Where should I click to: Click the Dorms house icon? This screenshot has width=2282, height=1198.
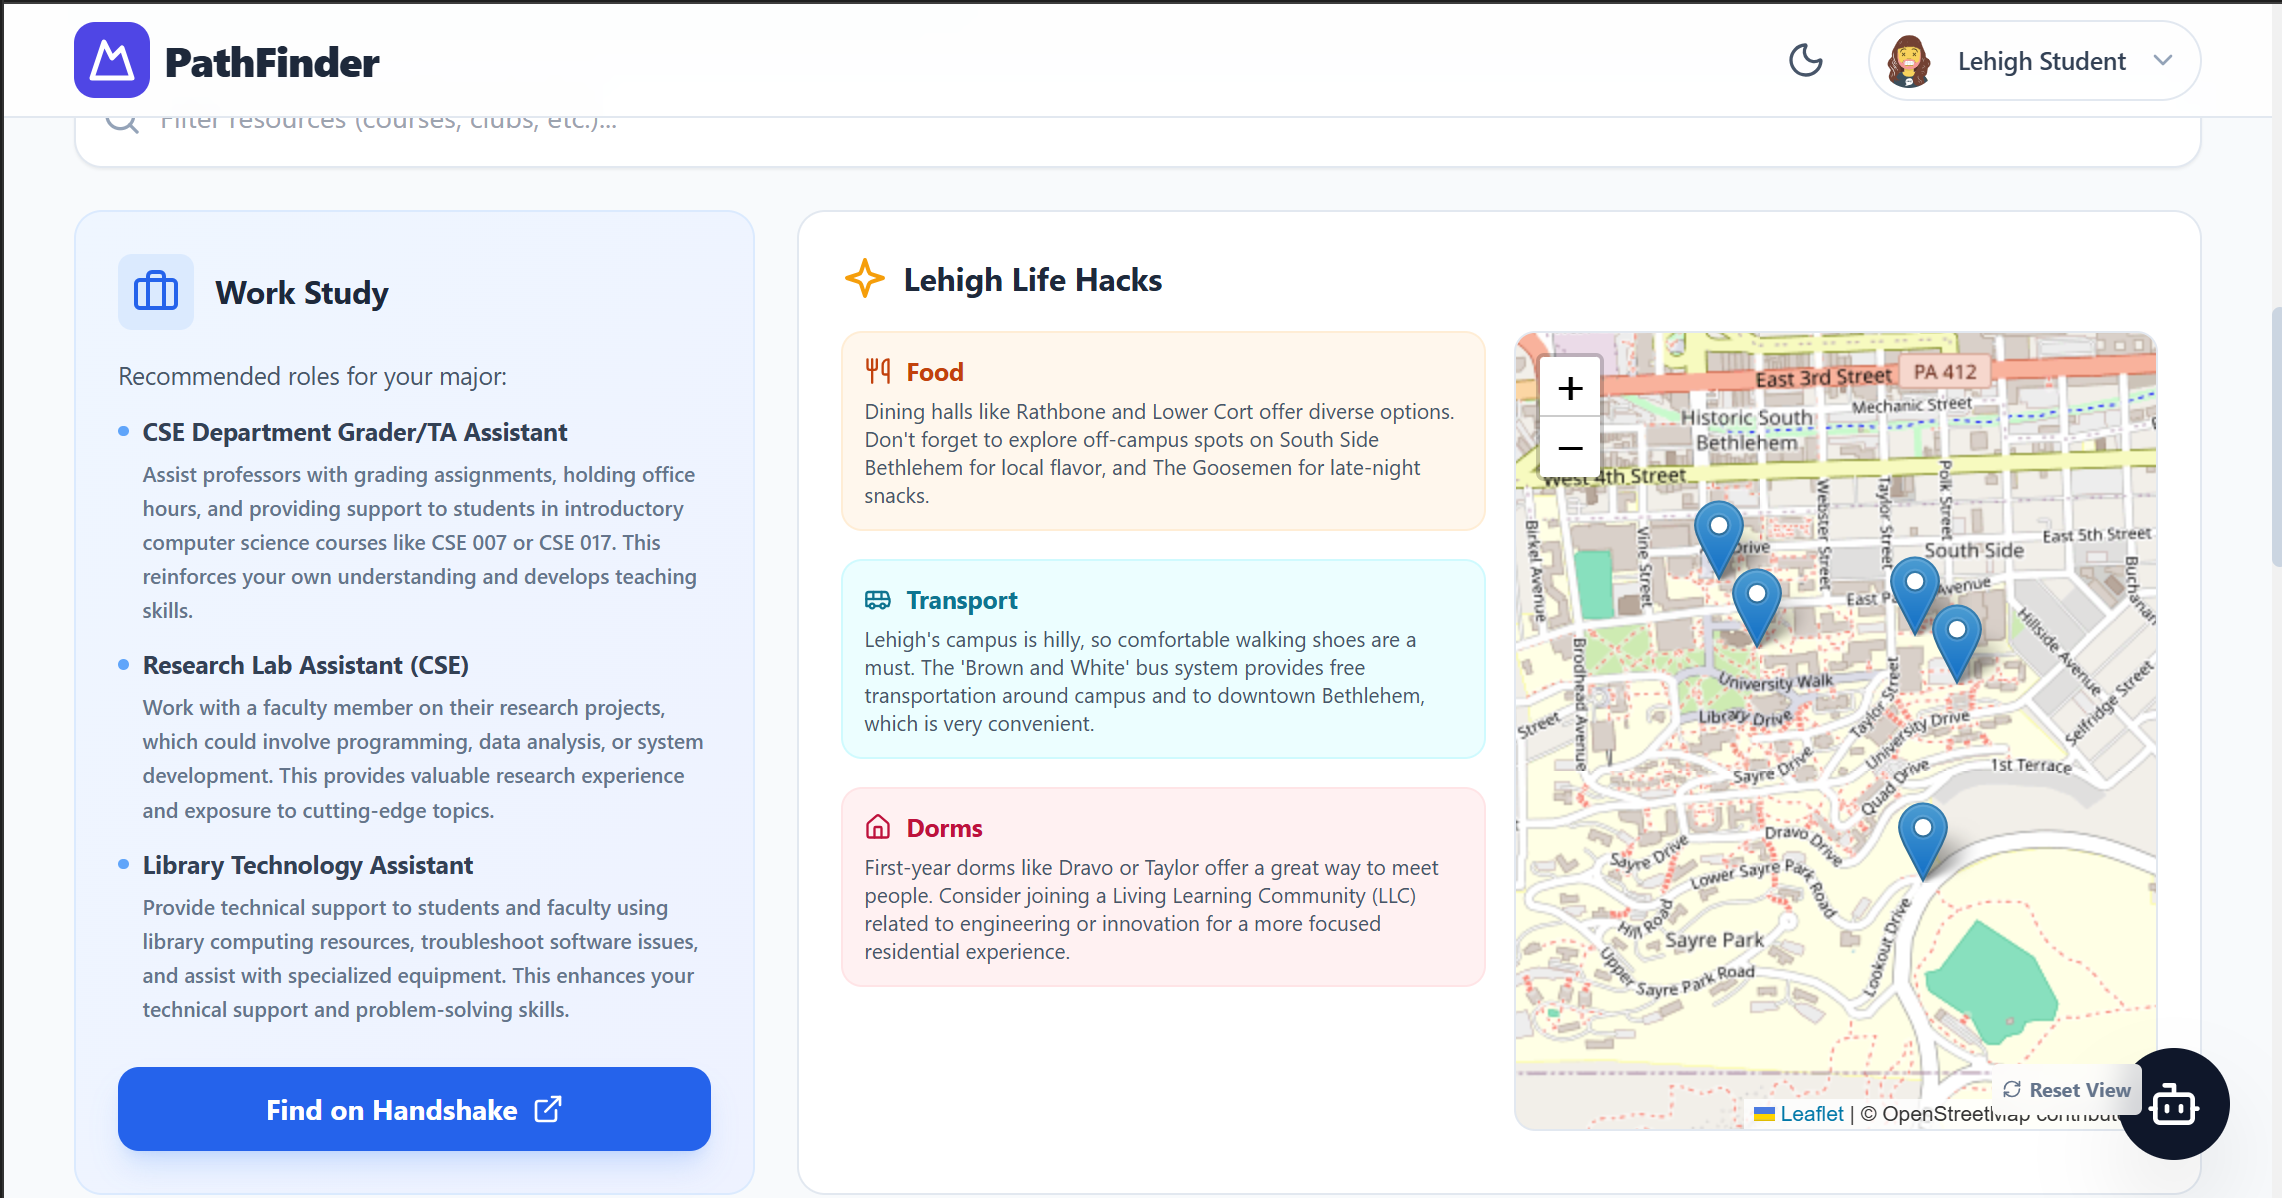(878, 828)
